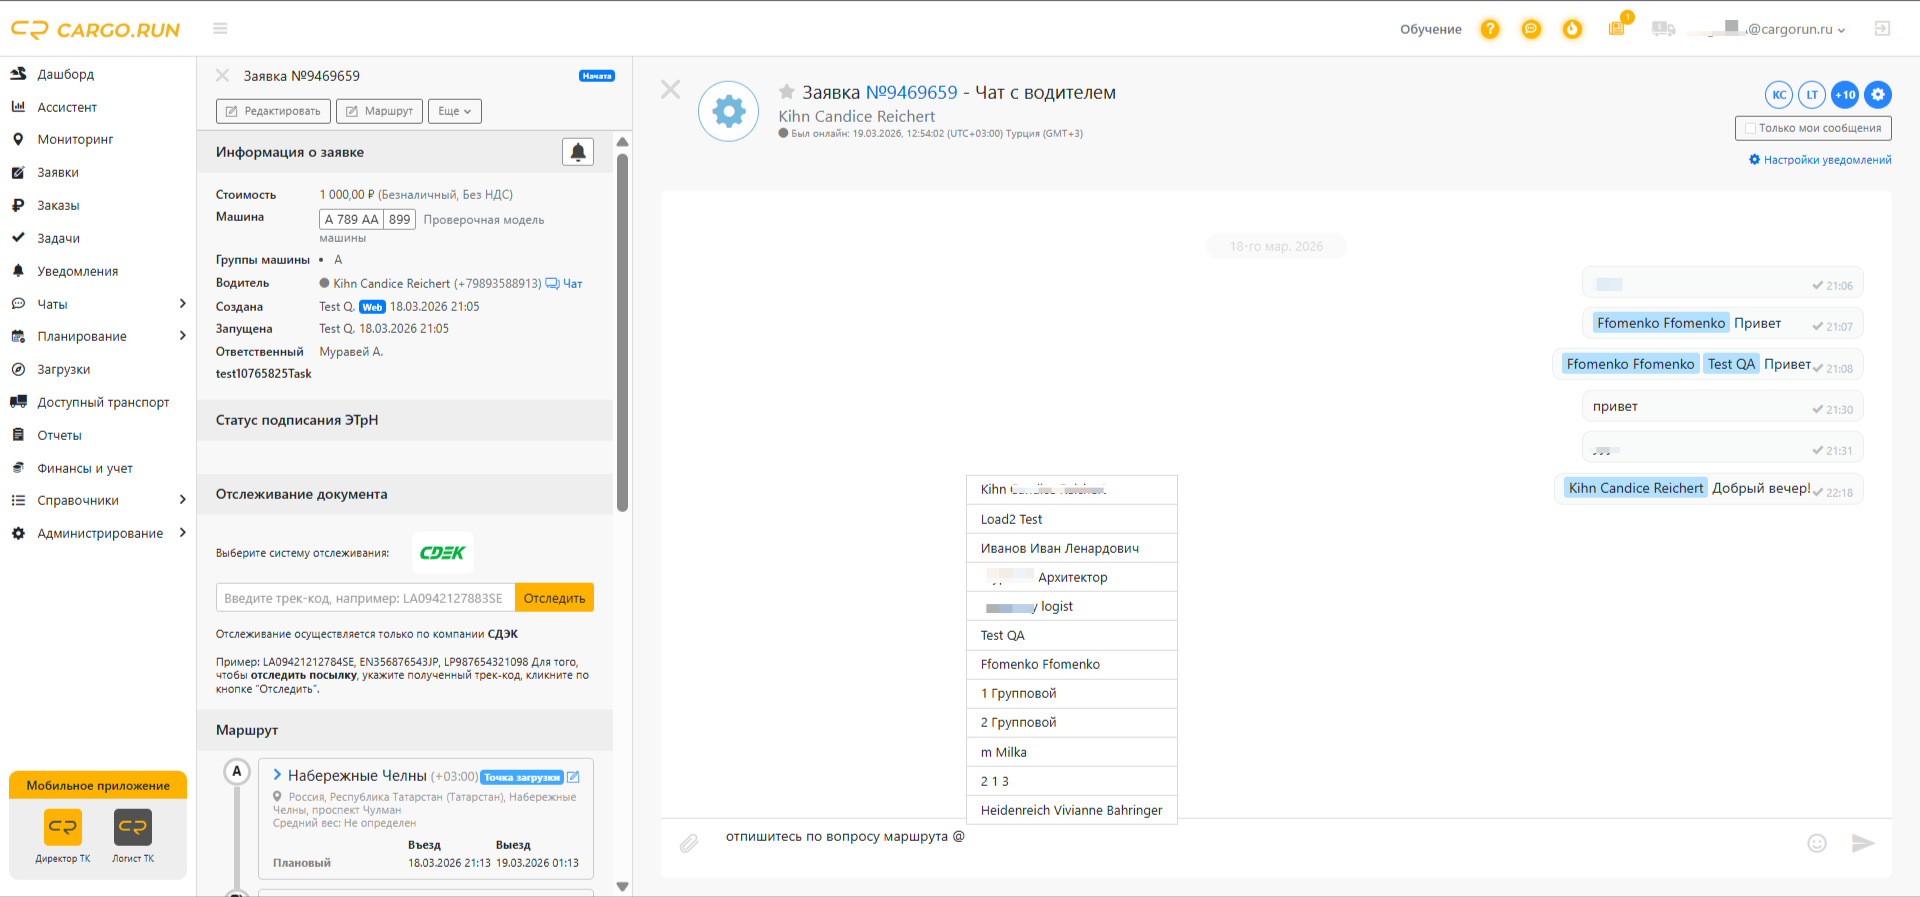Image resolution: width=1920 pixels, height=897 pixels.
Task: Open the @cargorun.ru account dropdown
Action: [1766, 29]
